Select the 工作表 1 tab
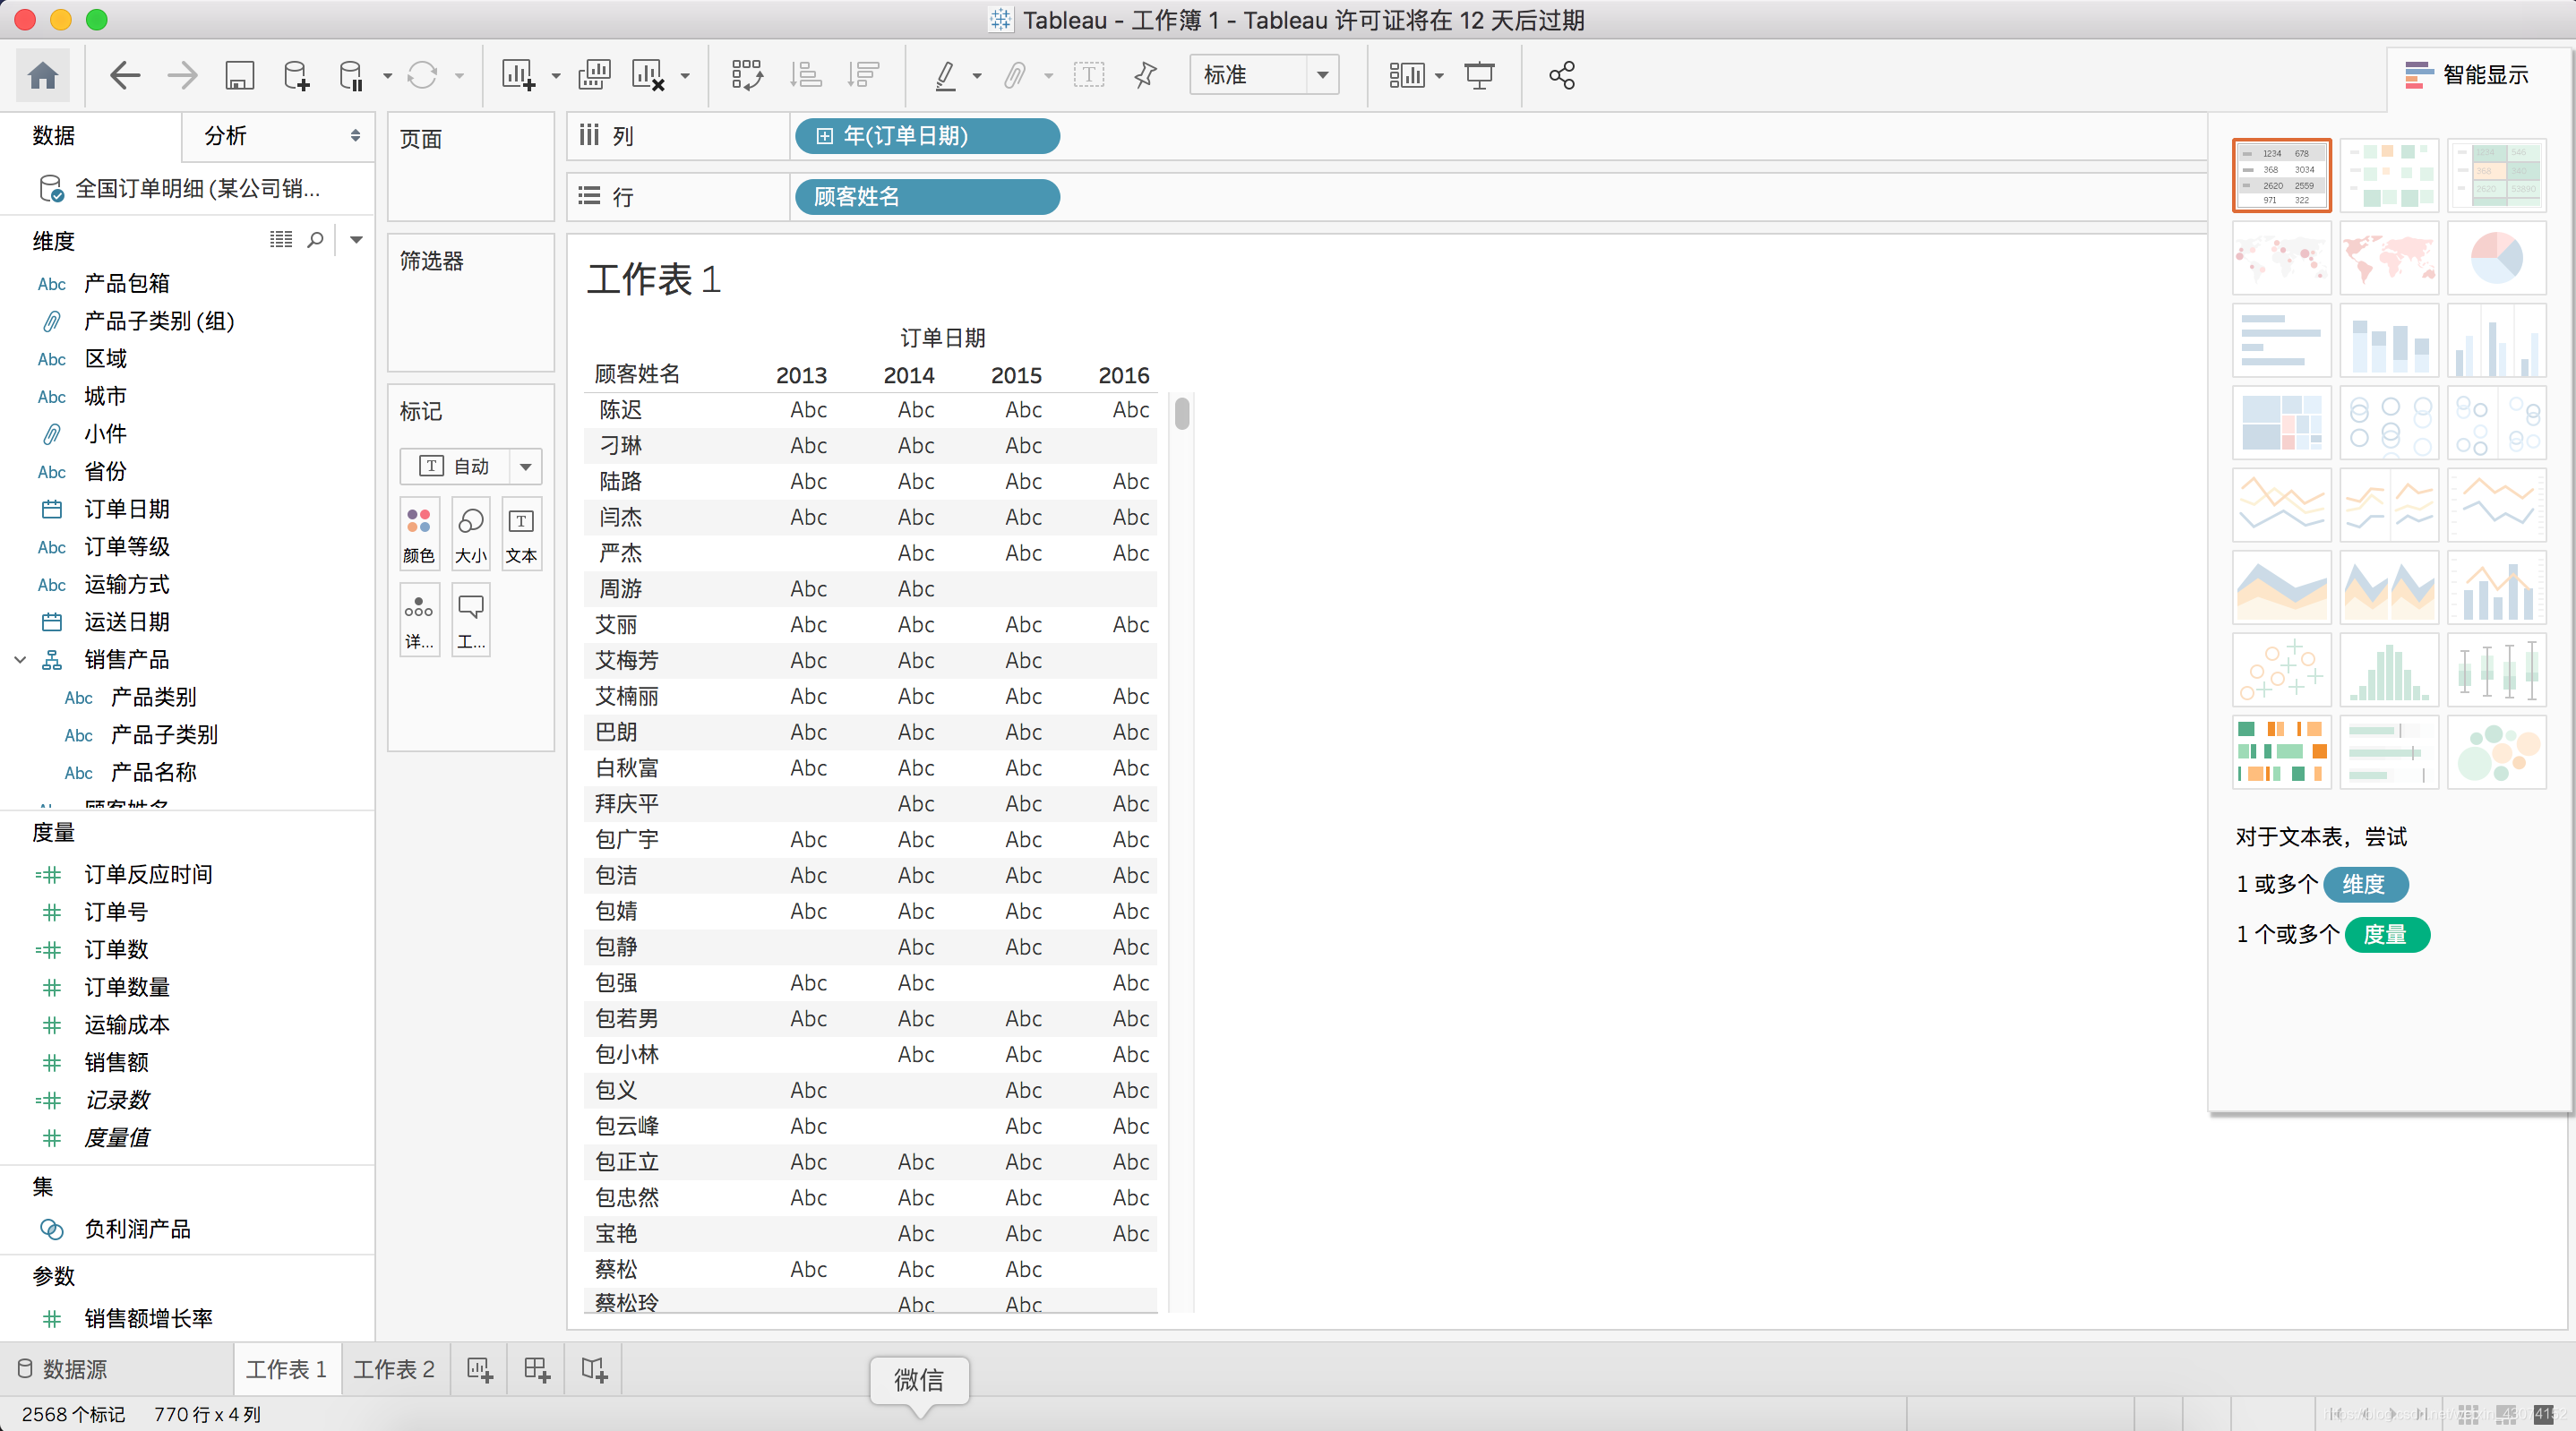Image resolution: width=2576 pixels, height=1431 pixels. pos(286,1369)
